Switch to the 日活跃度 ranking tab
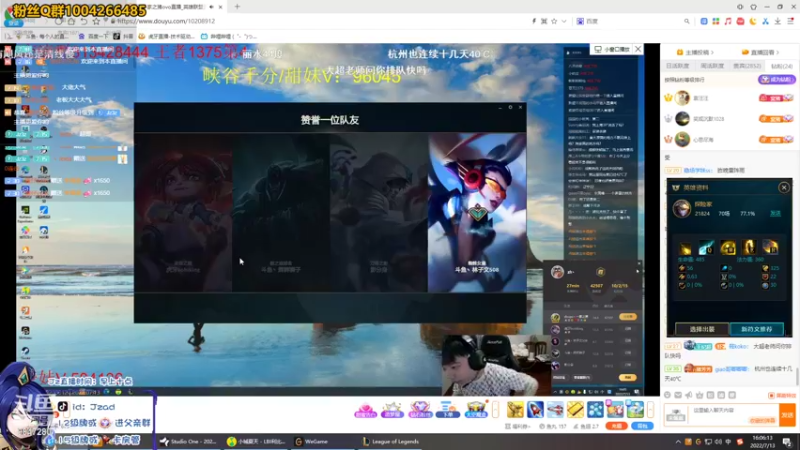 tap(678, 66)
